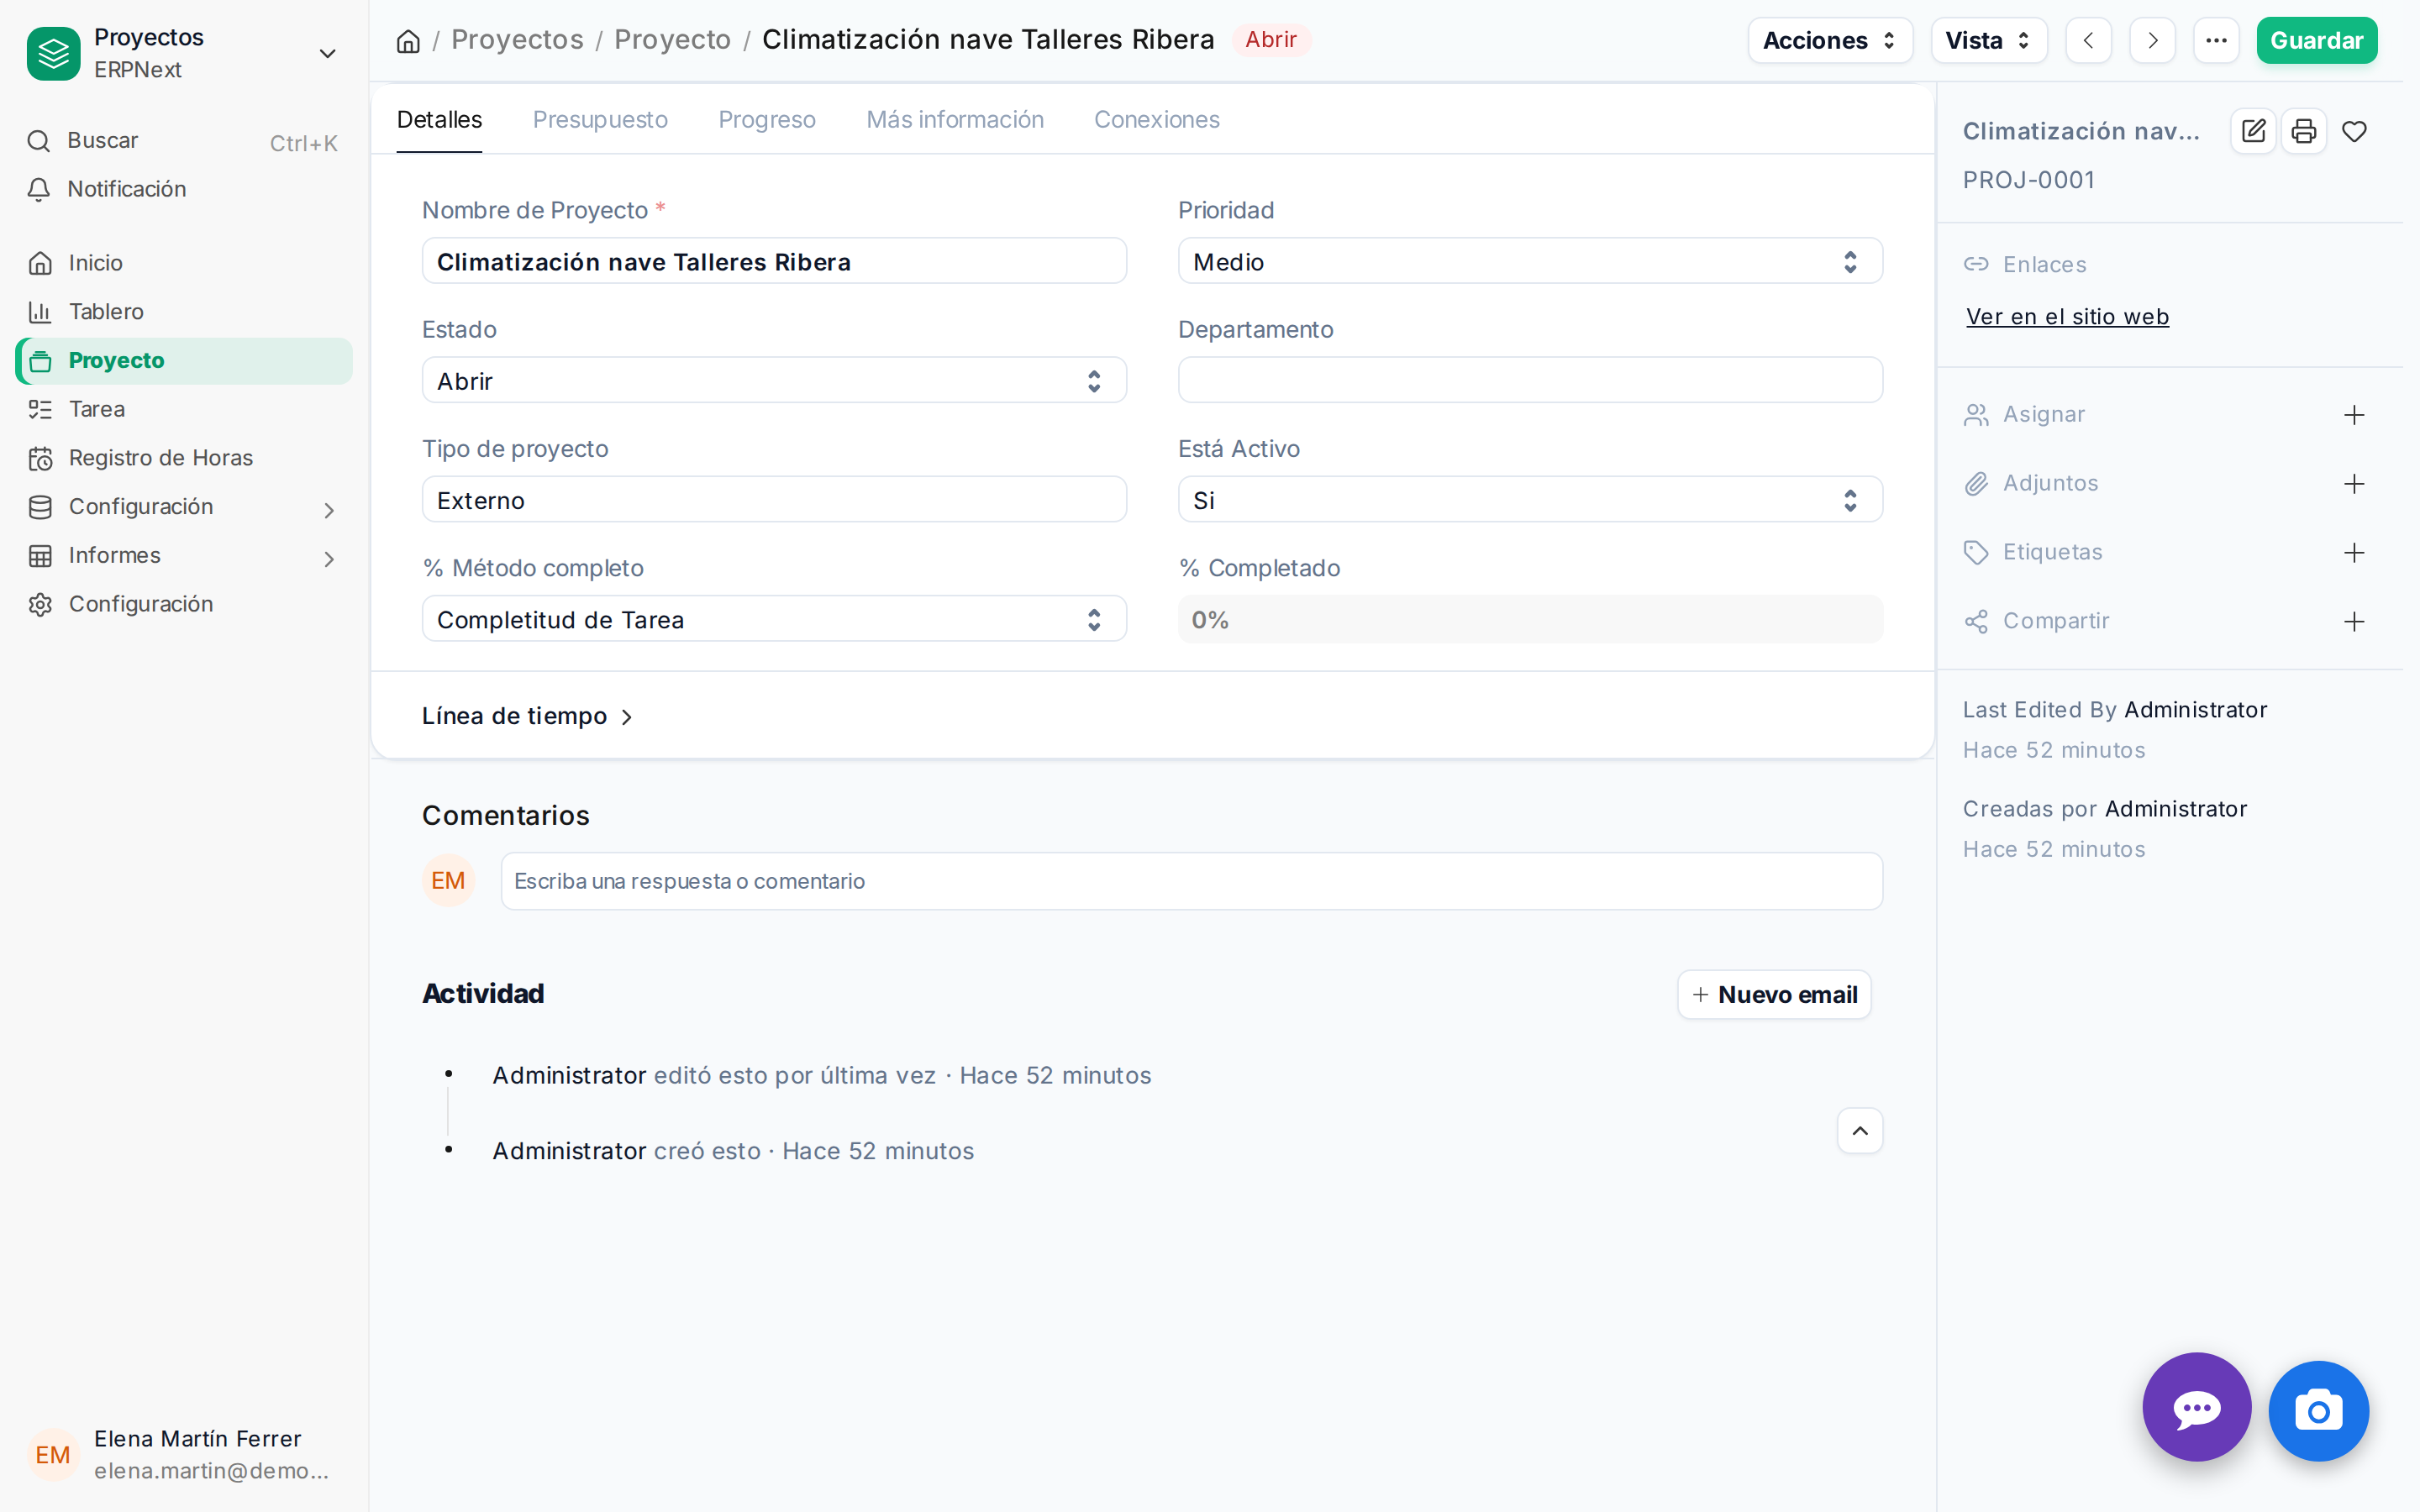The height and width of the screenshot is (1512, 2420).
Task: Add an assignee with Asignar plus
Action: (x=2354, y=415)
